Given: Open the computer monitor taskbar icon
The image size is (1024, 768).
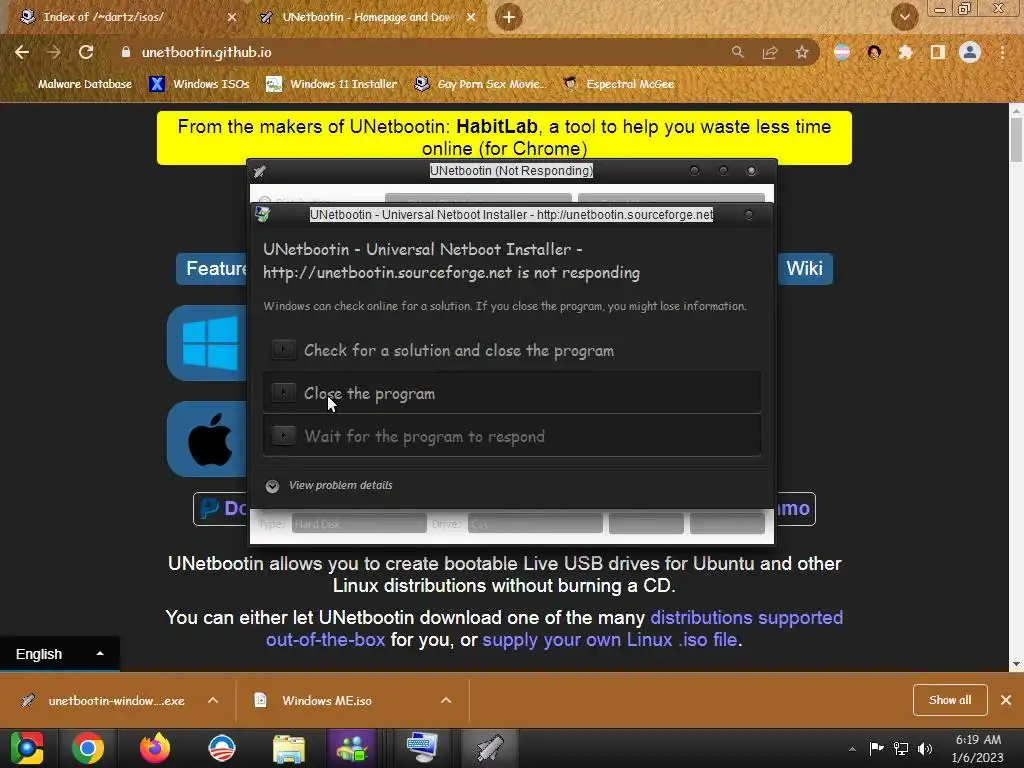Looking at the screenshot, I should point(422,748).
